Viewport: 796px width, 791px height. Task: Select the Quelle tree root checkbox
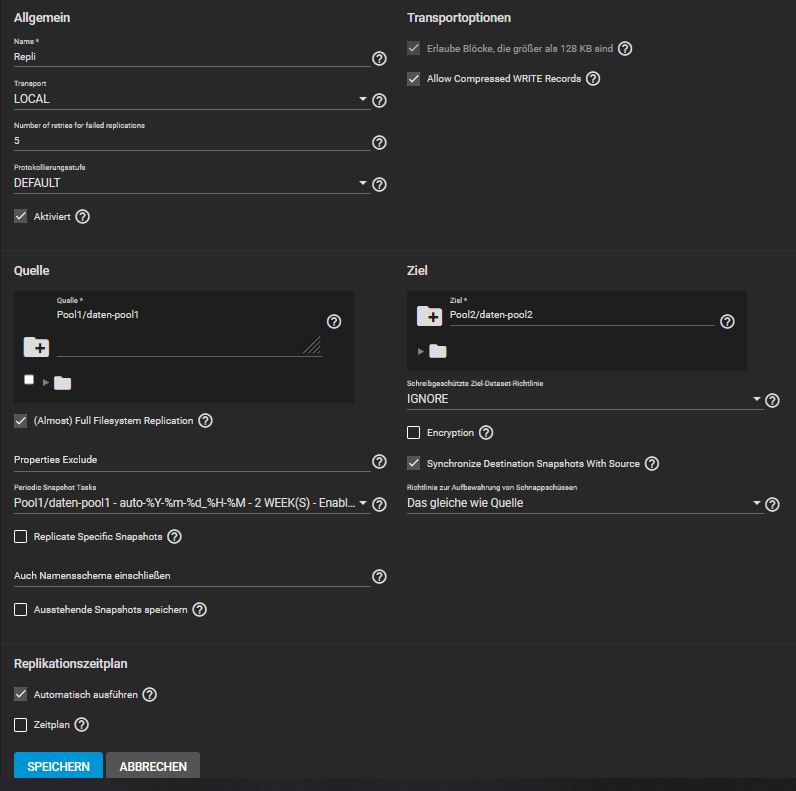click(x=29, y=380)
